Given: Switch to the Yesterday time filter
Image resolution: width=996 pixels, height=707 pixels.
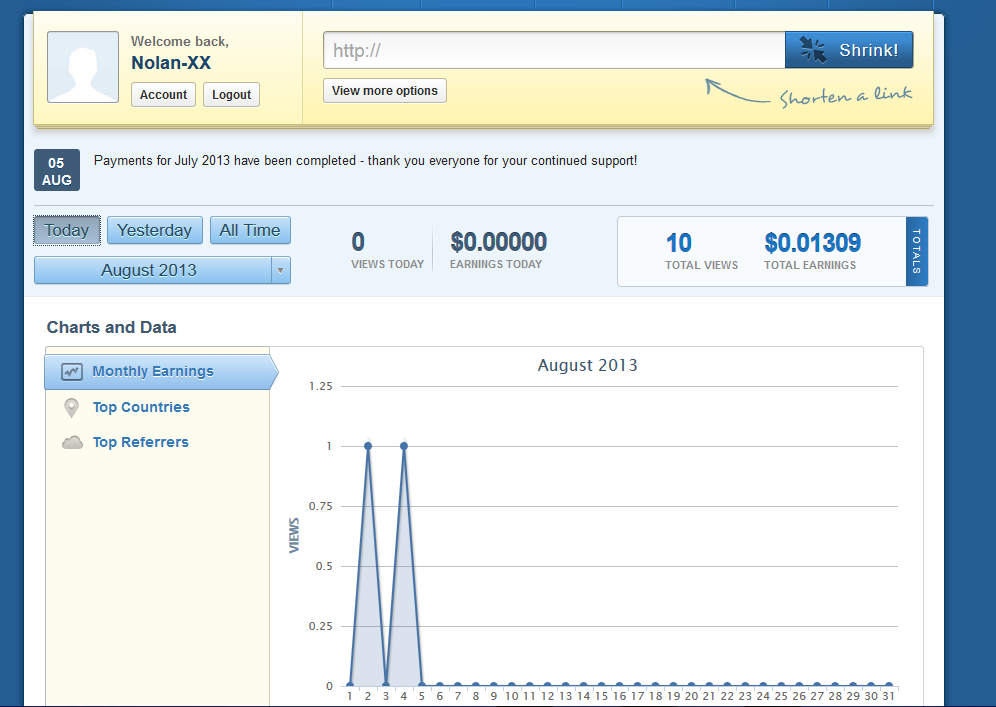Looking at the screenshot, I should pyautogui.click(x=154, y=230).
